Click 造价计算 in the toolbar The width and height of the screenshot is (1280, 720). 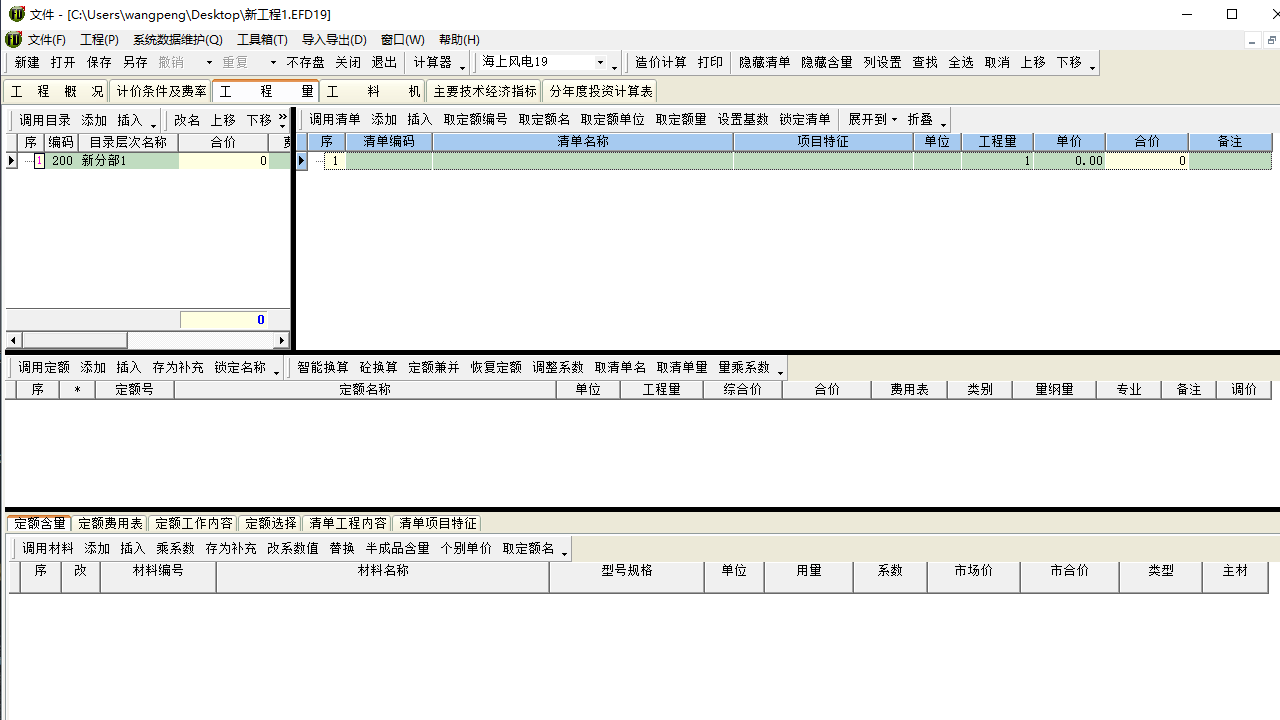coord(661,62)
